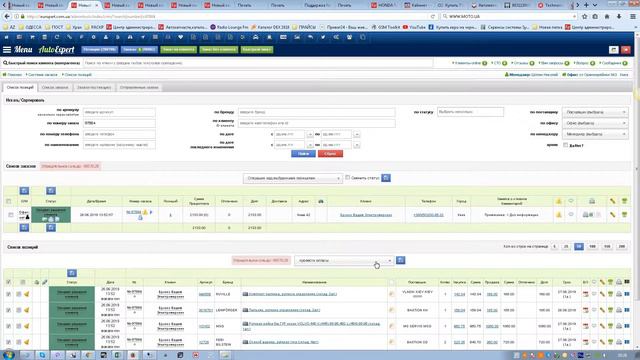Toggle the Сменить статус checkbox
The image size is (640, 360).
coord(347,178)
